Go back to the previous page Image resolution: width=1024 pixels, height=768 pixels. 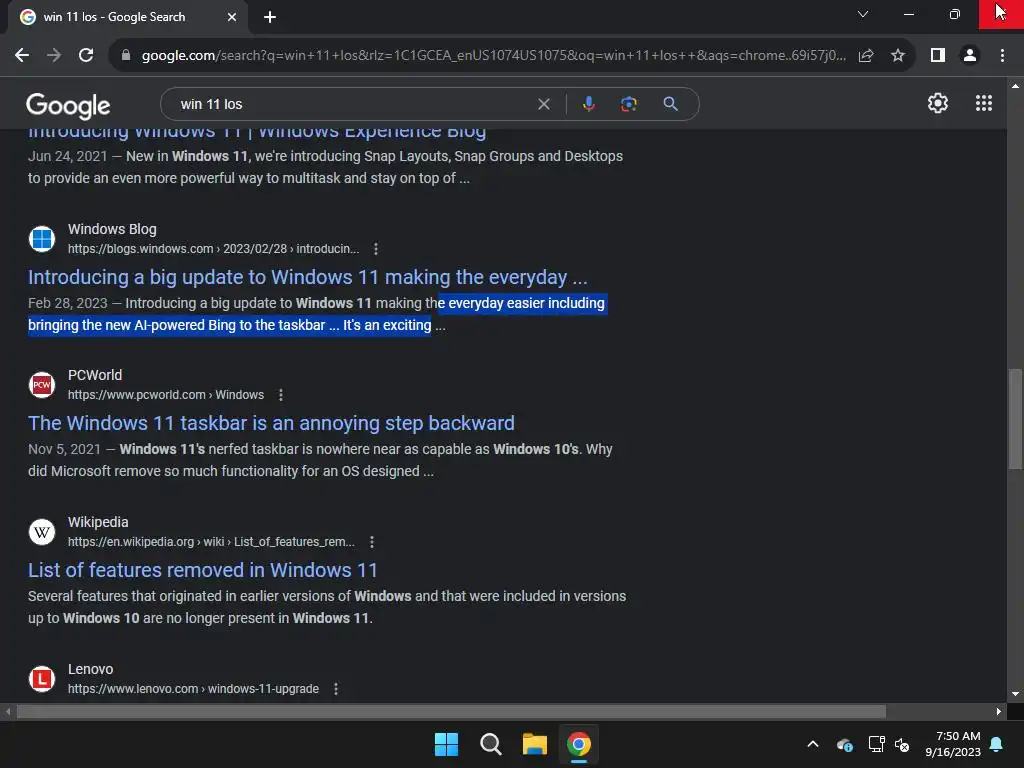pos(22,56)
